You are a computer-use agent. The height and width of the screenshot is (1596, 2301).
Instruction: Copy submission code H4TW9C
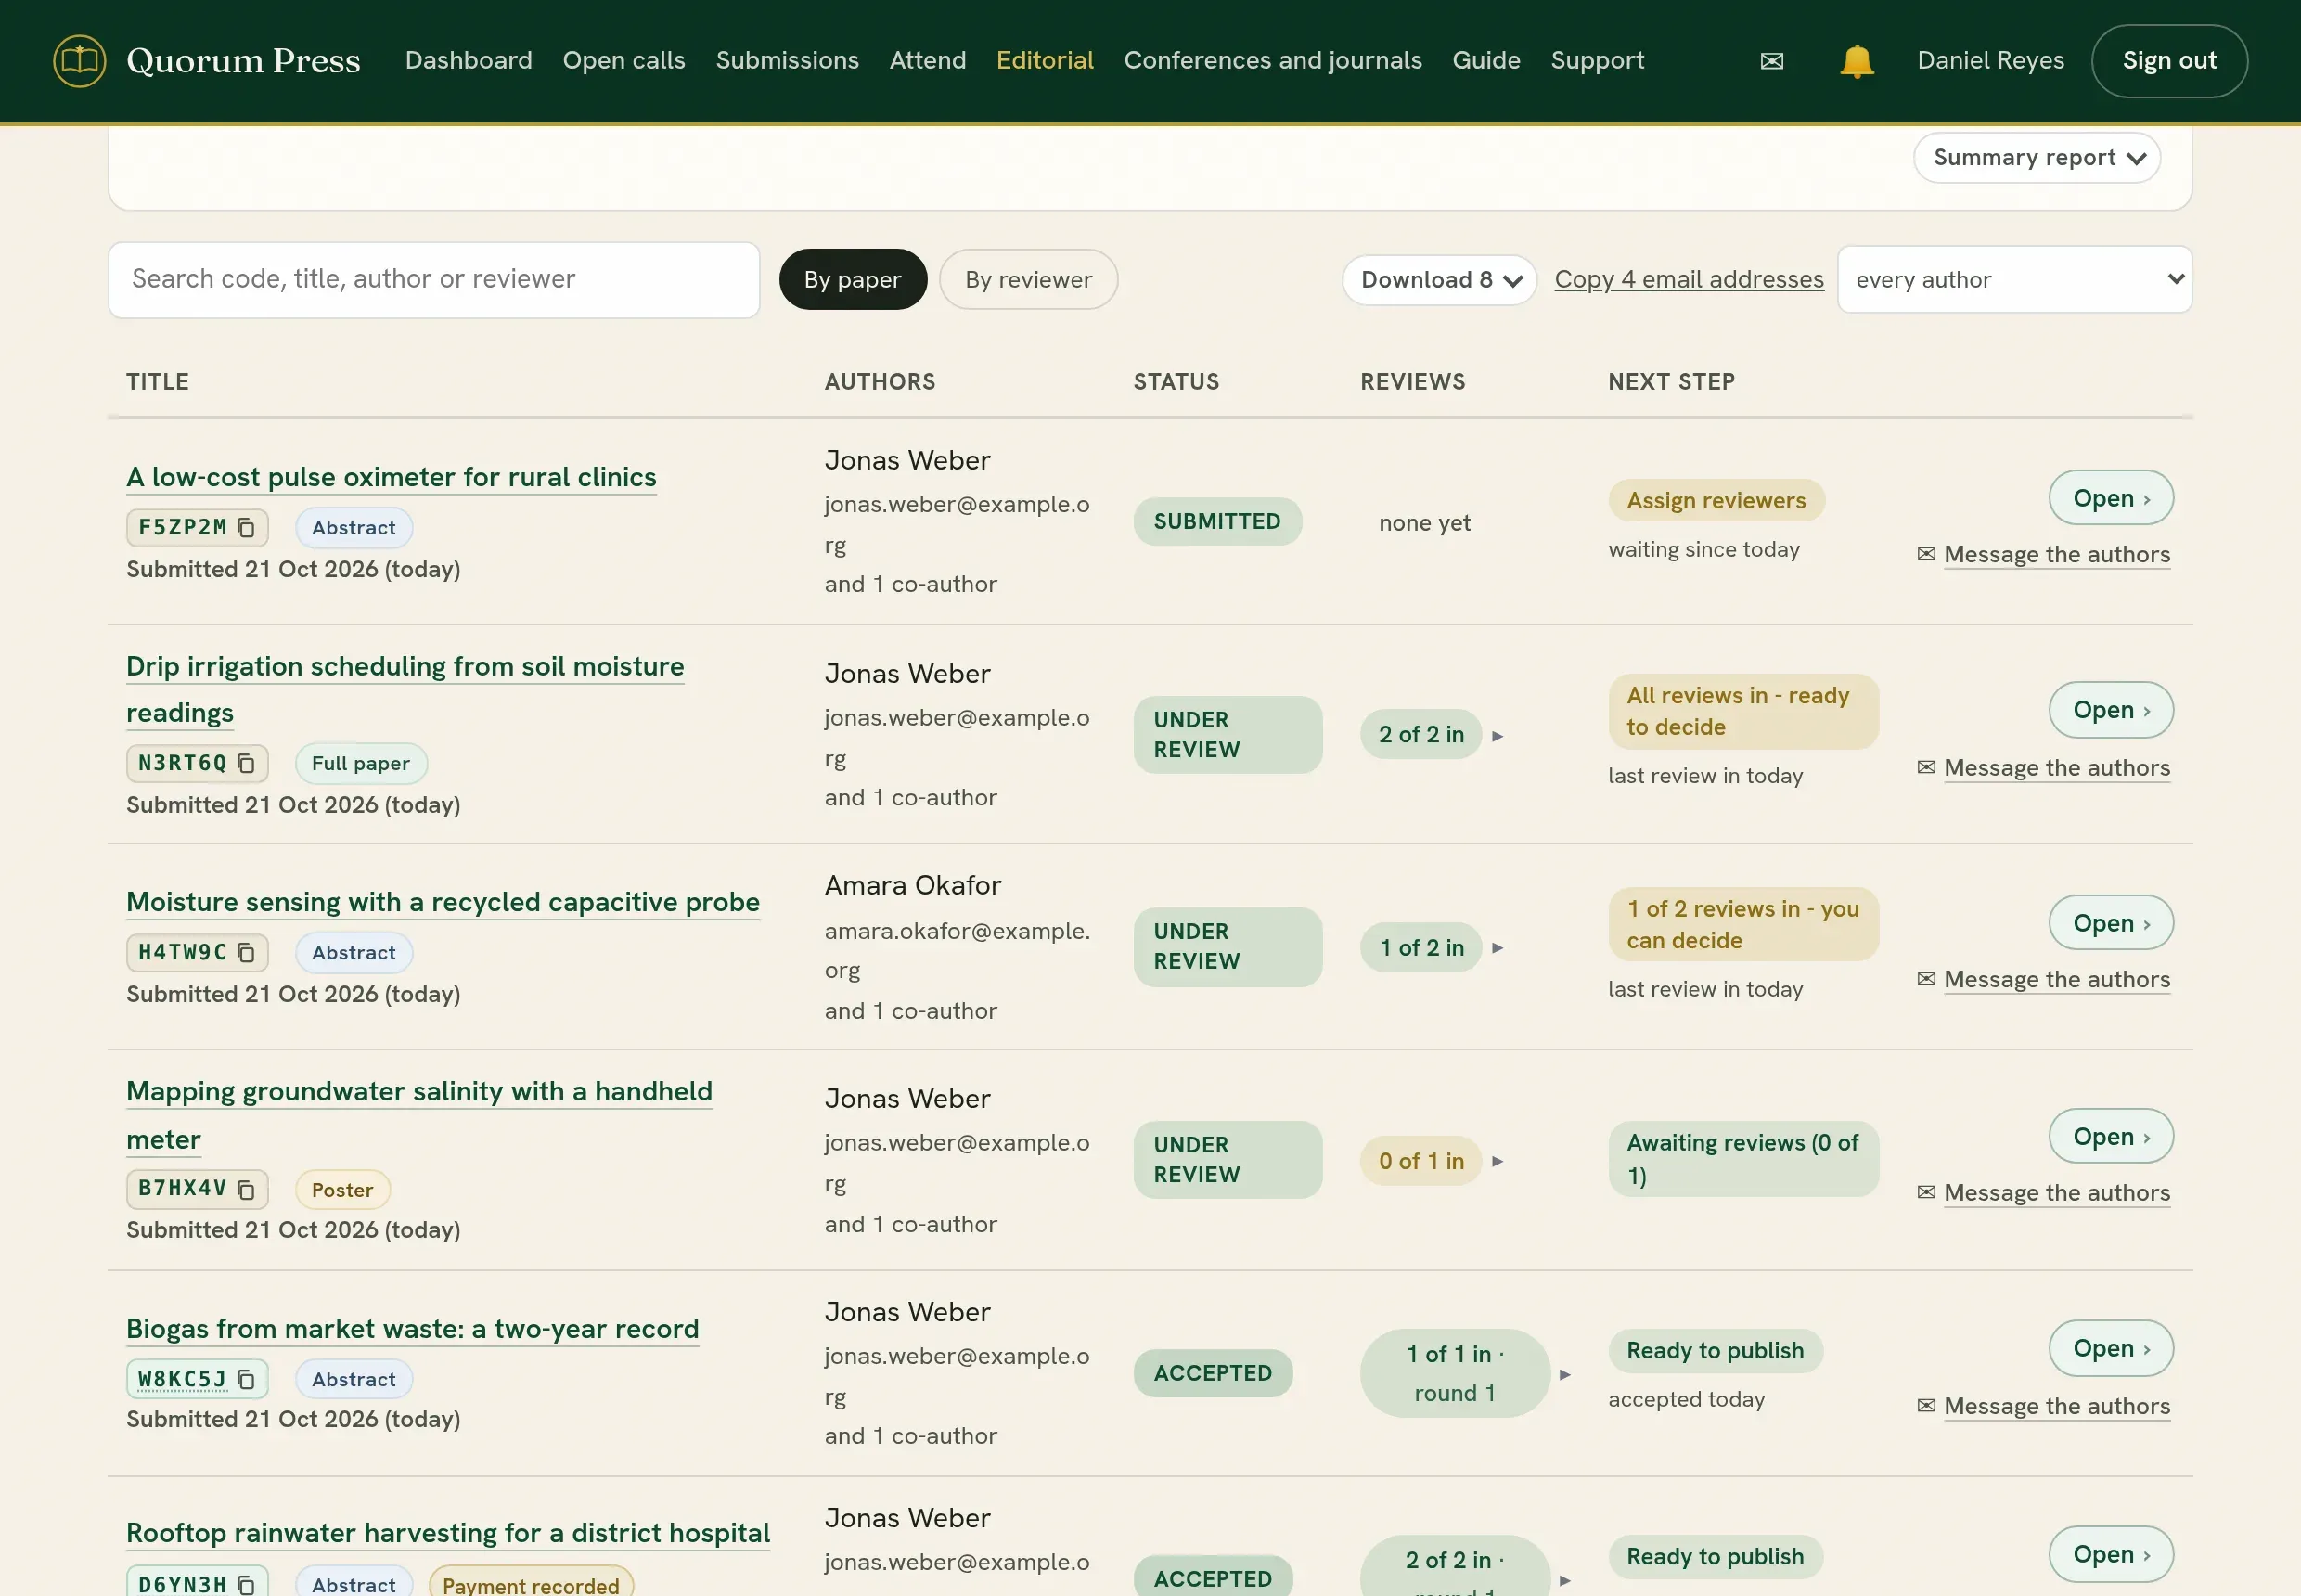coord(246,952)
